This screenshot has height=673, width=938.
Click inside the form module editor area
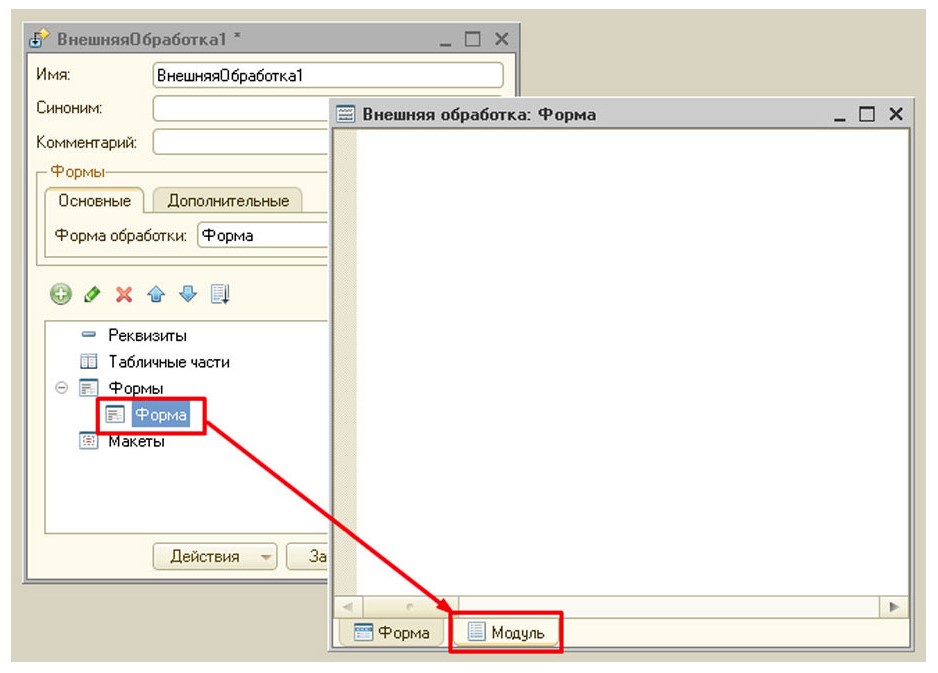coord(632,362)
